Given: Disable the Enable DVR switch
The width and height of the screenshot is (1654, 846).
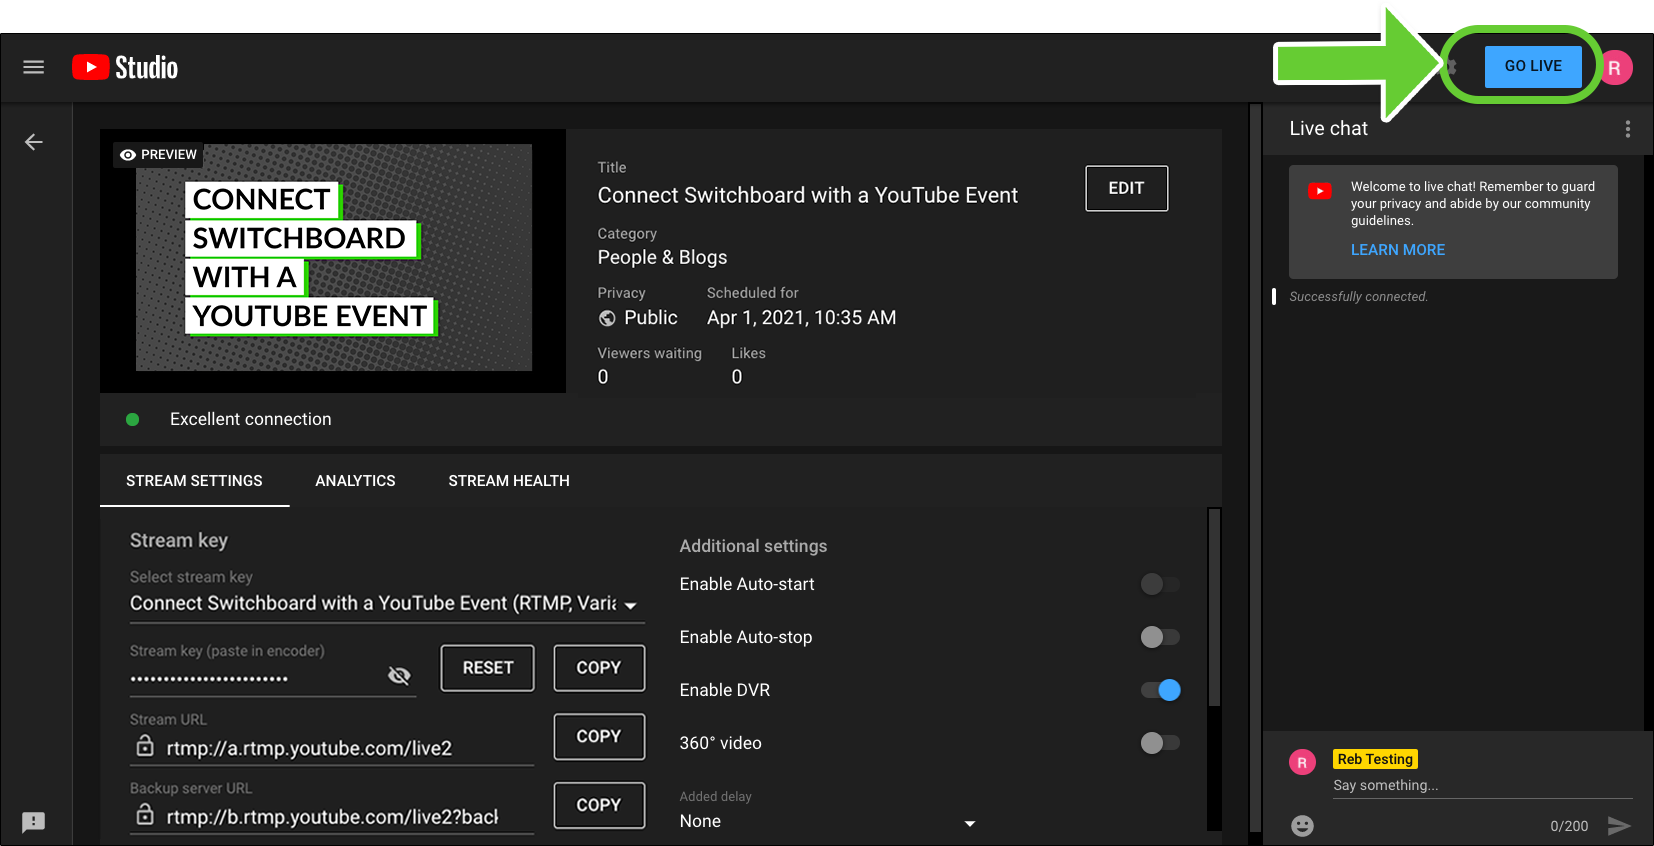Looking at the screenshot, I should [x=1160, y=690].
